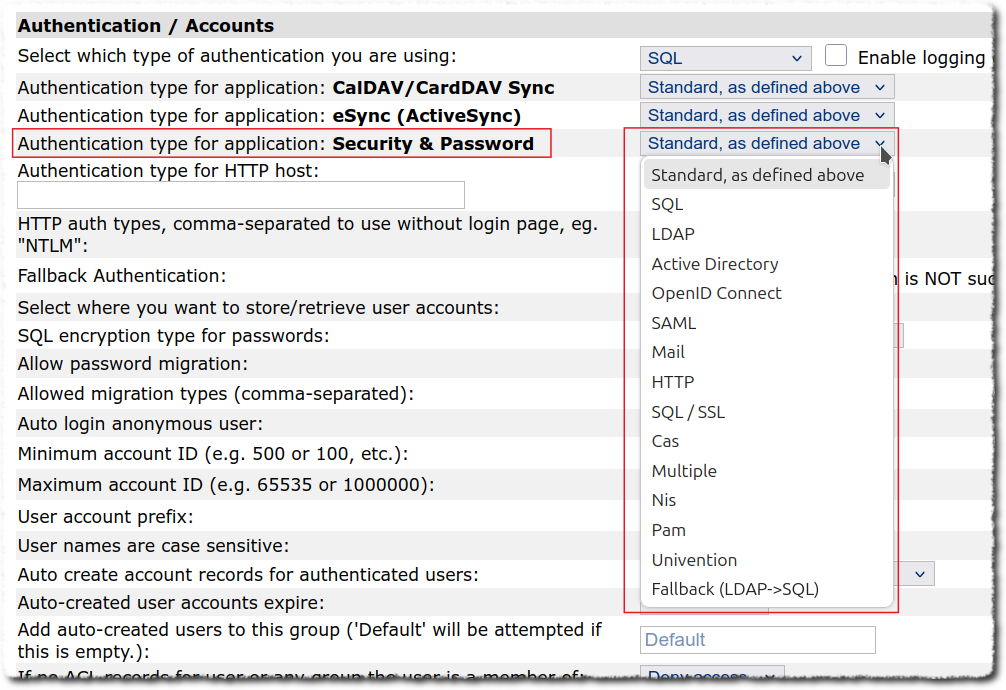Expand eSync (ActiveSync) authentication dropdown

(x=766, y=116)
